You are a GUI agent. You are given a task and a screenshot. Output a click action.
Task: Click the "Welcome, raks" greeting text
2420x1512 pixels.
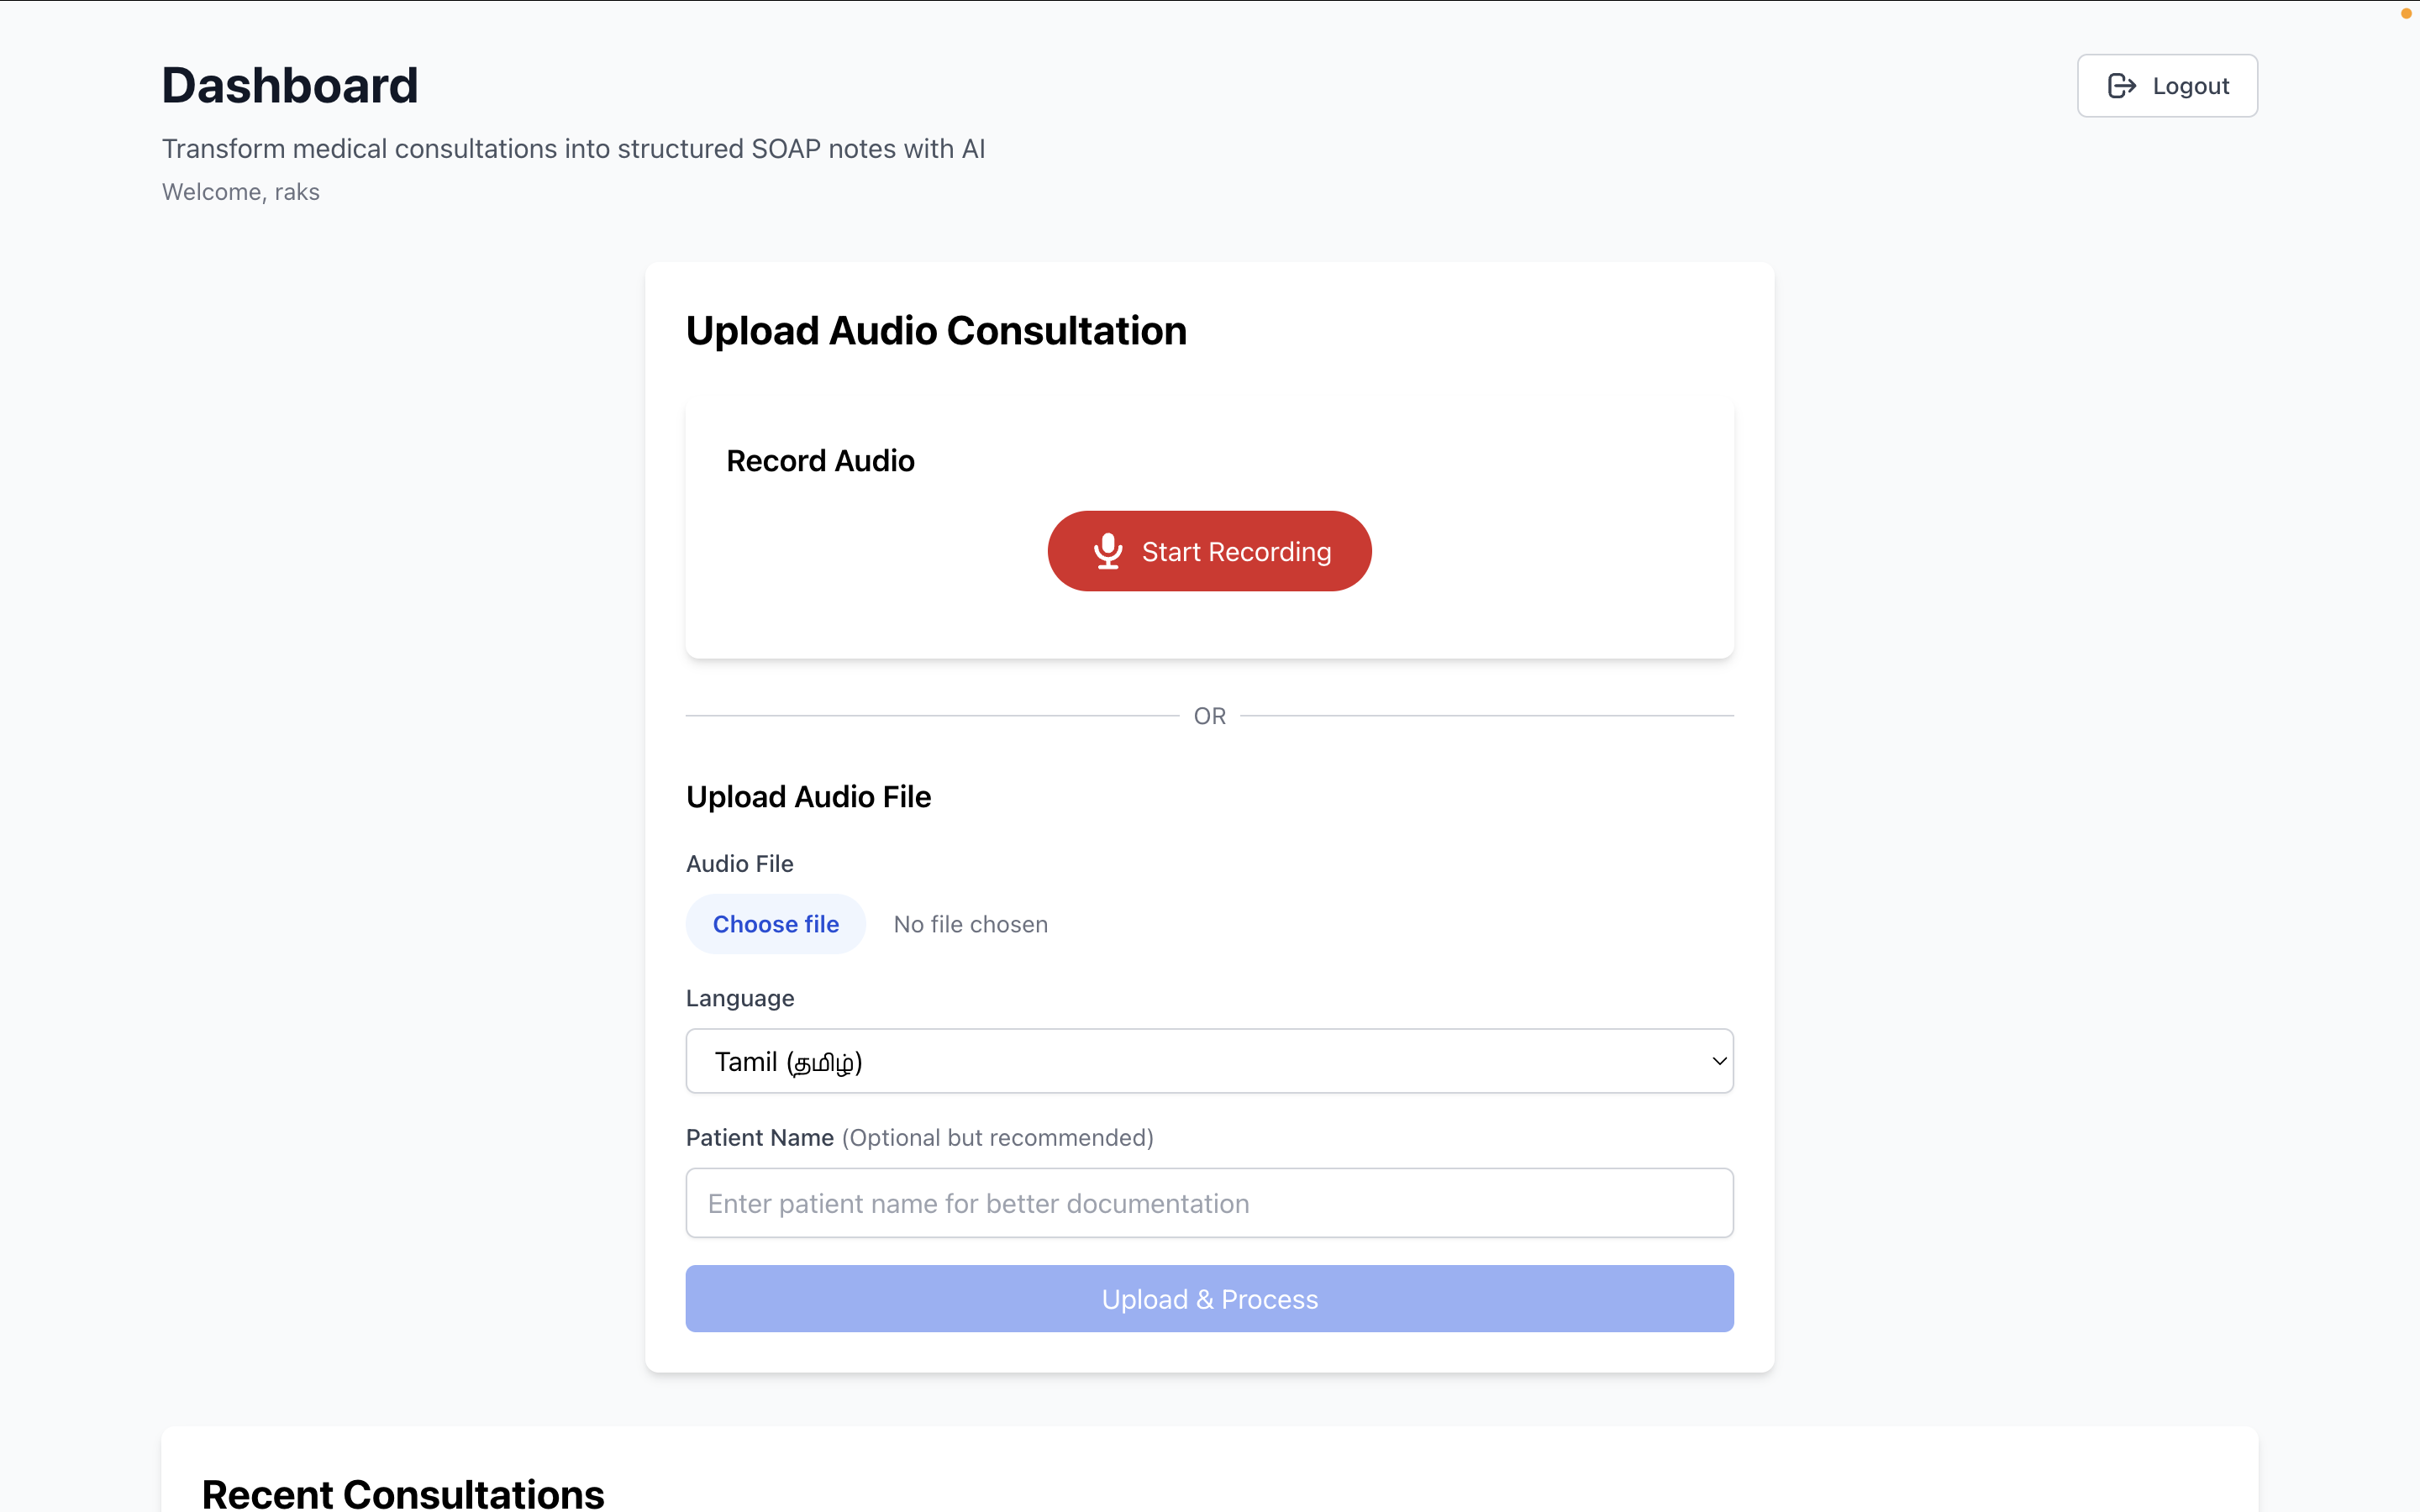click(241, 192)
